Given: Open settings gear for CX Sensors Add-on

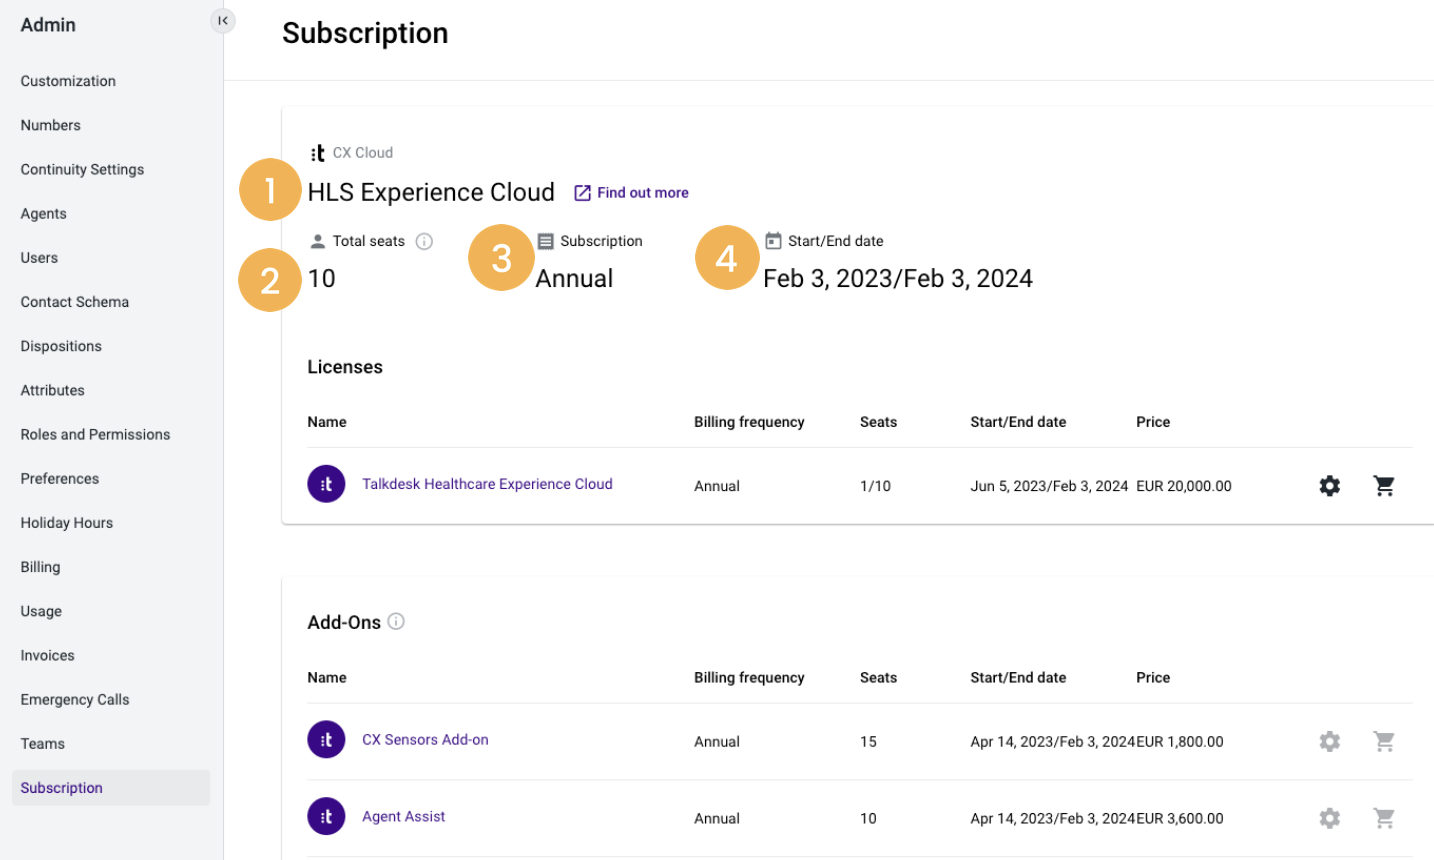Looking at the screenshot, I should click(x=1329, y=741).
